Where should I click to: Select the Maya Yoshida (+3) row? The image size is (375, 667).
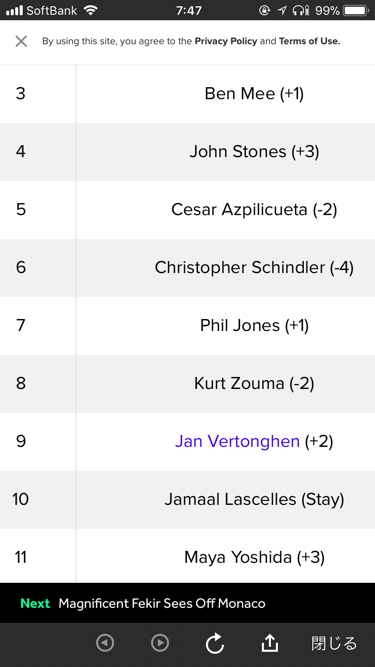point(188,556)
